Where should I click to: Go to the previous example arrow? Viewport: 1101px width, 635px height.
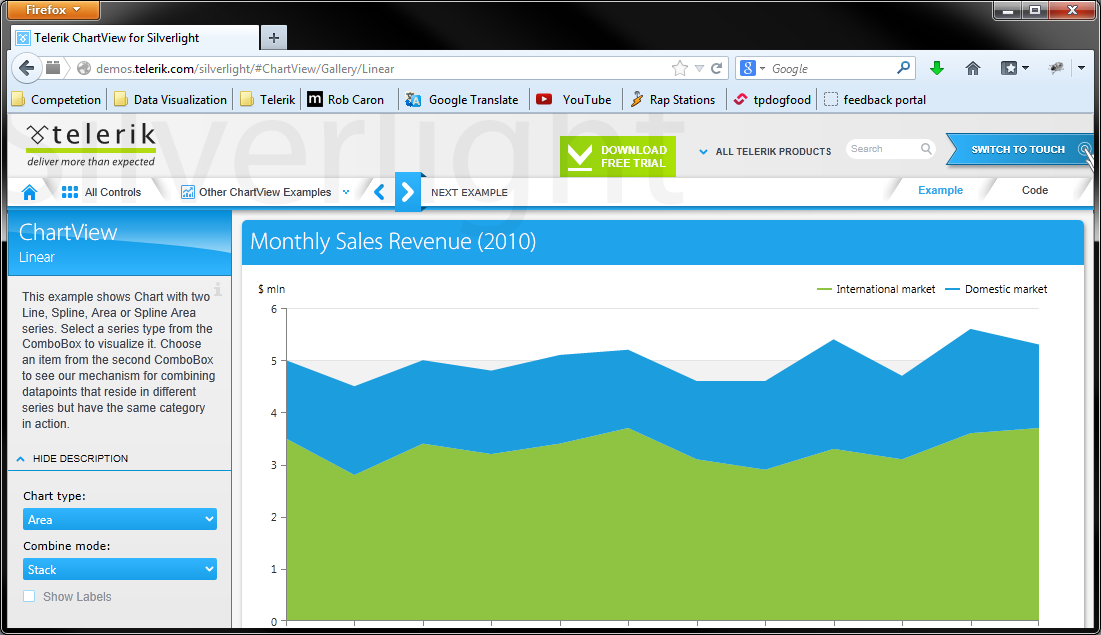tap(379, 192)
